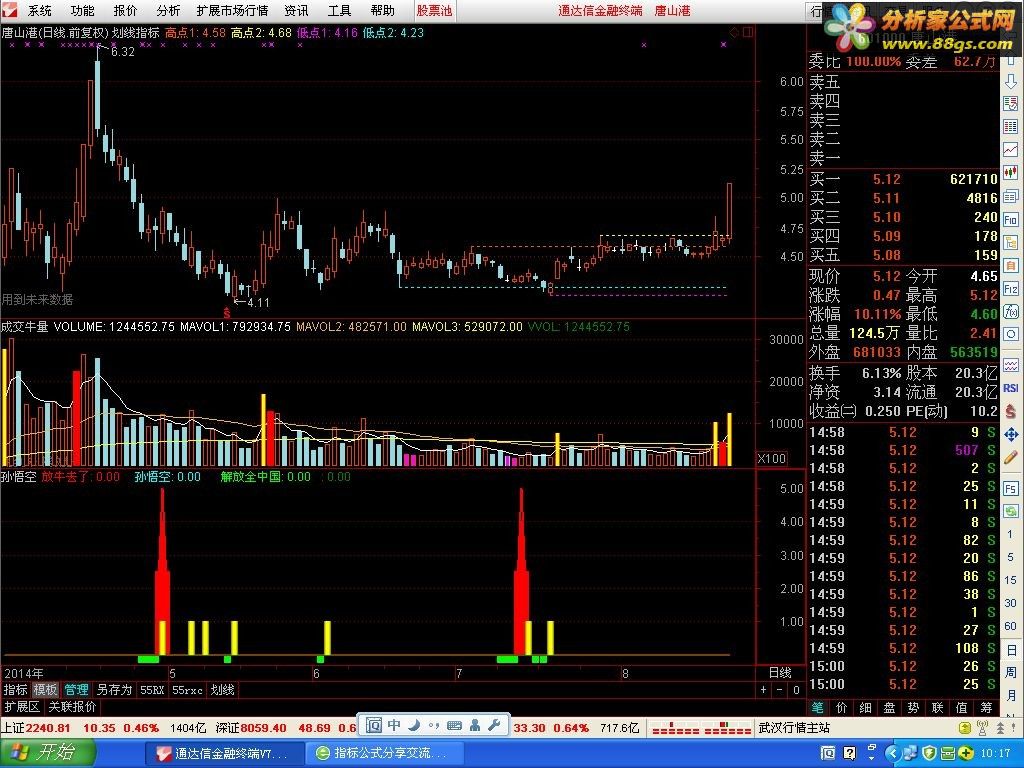The height and width of the screenshot is (768, 1024).
Task: Click the orange self-selected stocks icon
Action: [1010, 266]
